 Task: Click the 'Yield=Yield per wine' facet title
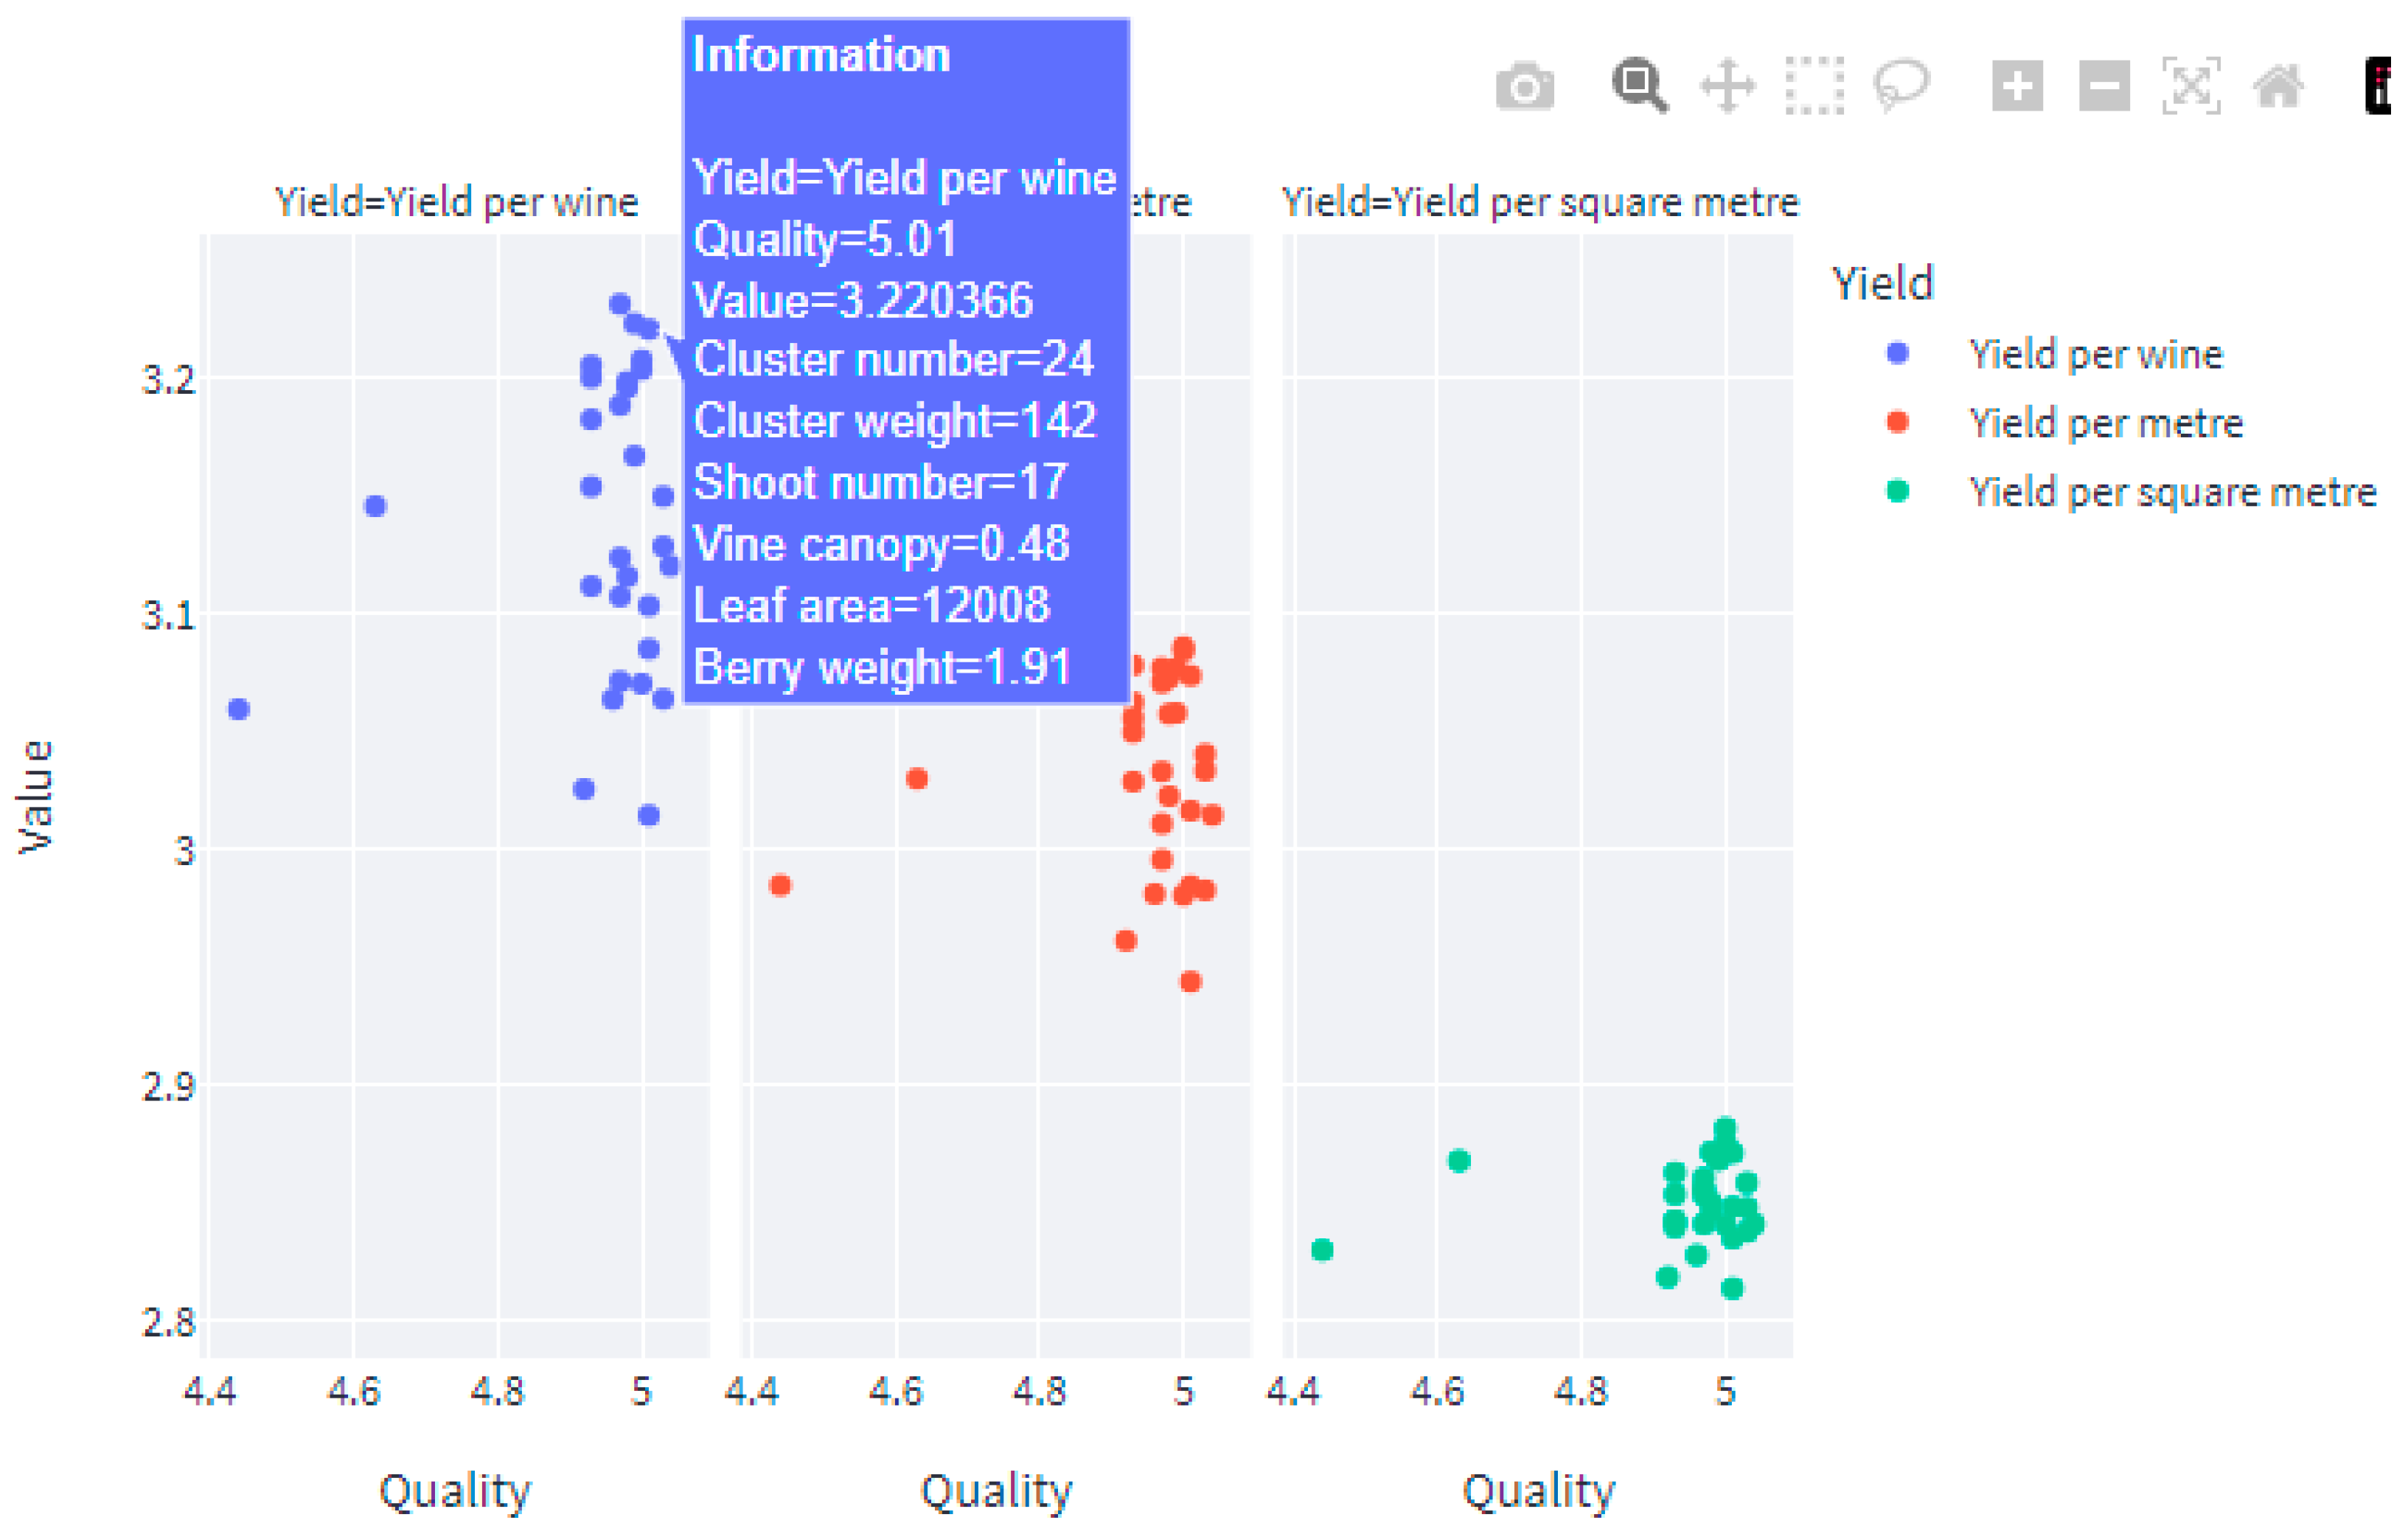tap(456, 203)
